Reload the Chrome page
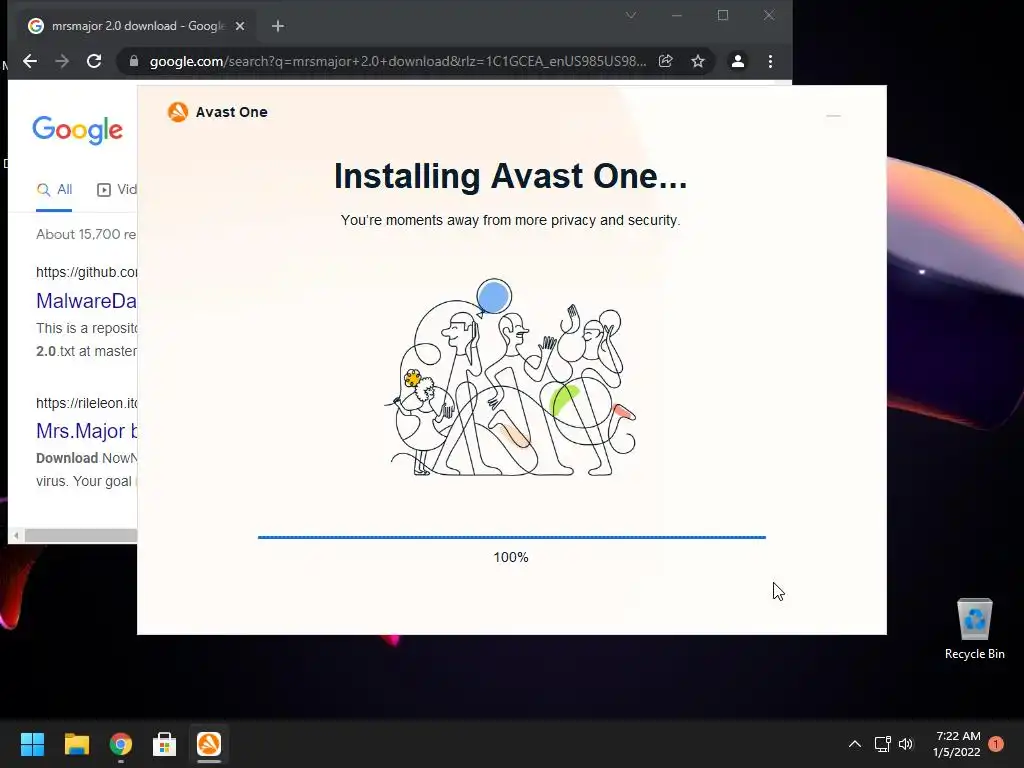 click(x=94, y=61)
